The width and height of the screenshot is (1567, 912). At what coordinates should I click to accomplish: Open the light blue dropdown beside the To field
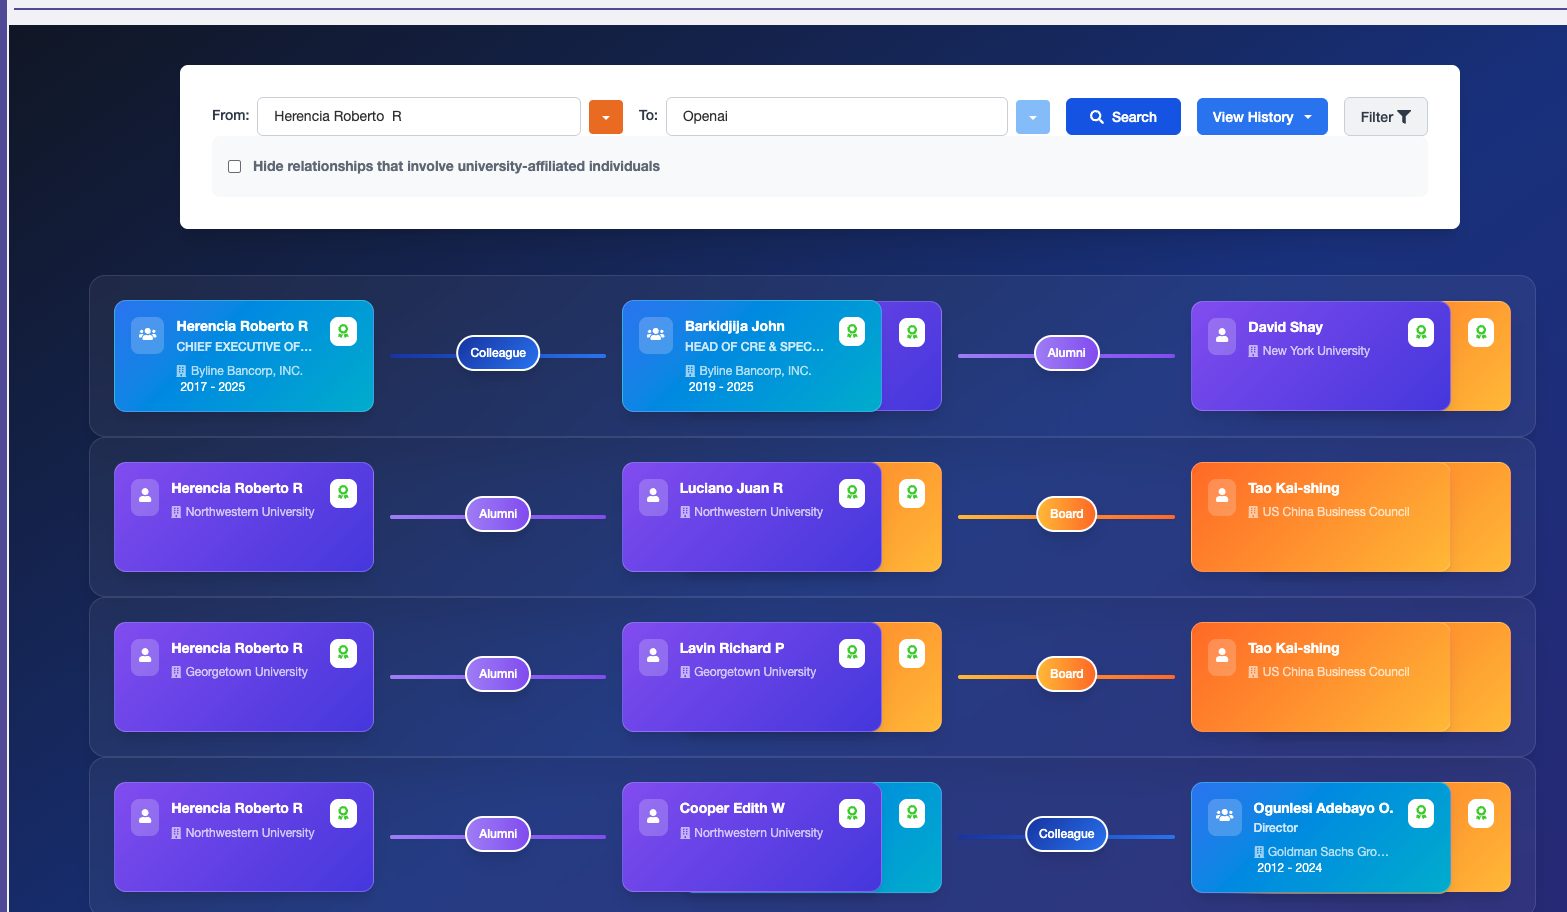point(1033,117)
